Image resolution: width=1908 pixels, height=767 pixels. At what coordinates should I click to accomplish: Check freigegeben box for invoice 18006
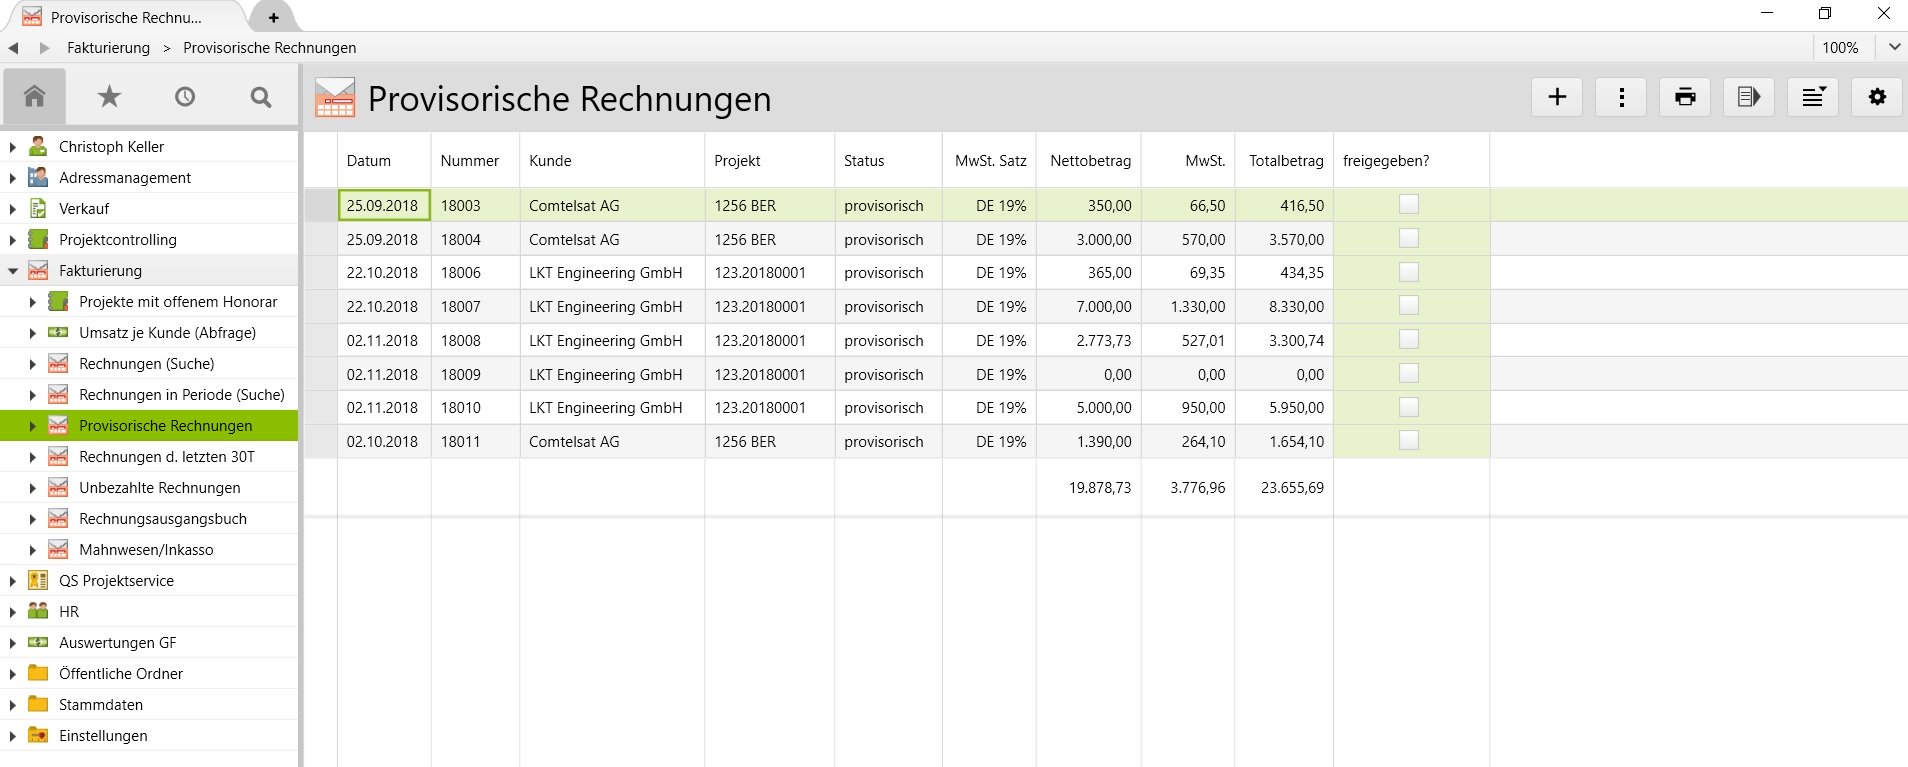(1409, 272)
